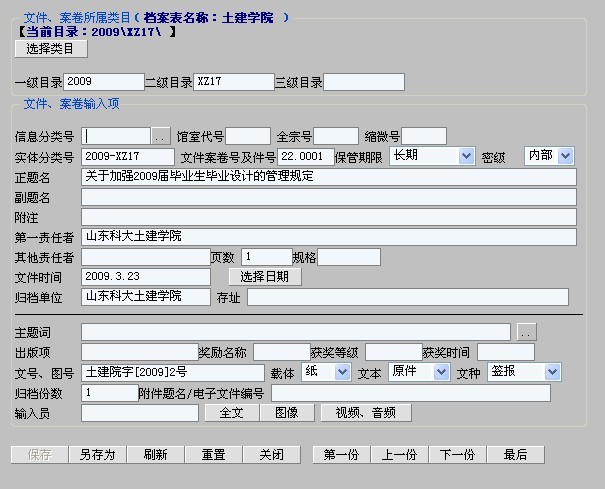605x489 pixels.
Task: Open the 载体 dropdown showing 纸
Action: coord(326,372)
